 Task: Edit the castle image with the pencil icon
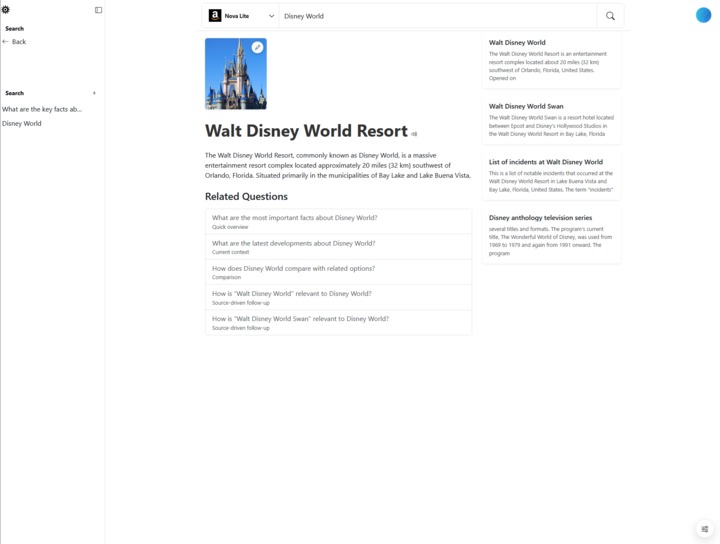pos(257,47)
